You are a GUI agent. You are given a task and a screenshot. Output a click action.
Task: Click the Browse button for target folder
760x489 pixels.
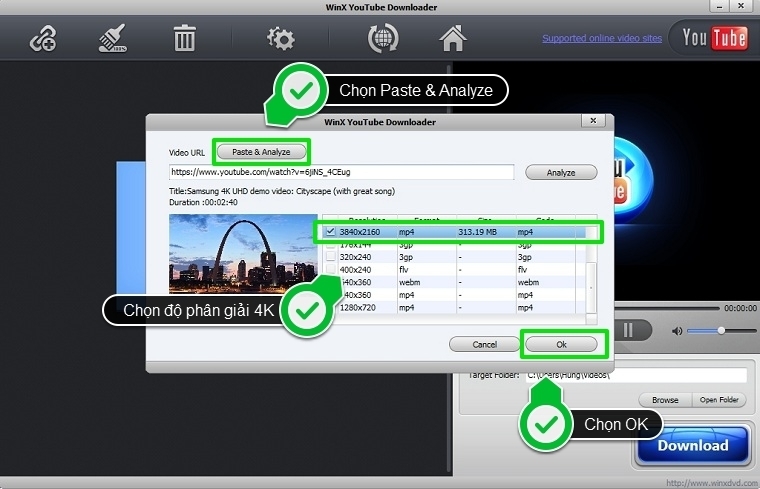point(665,400)
